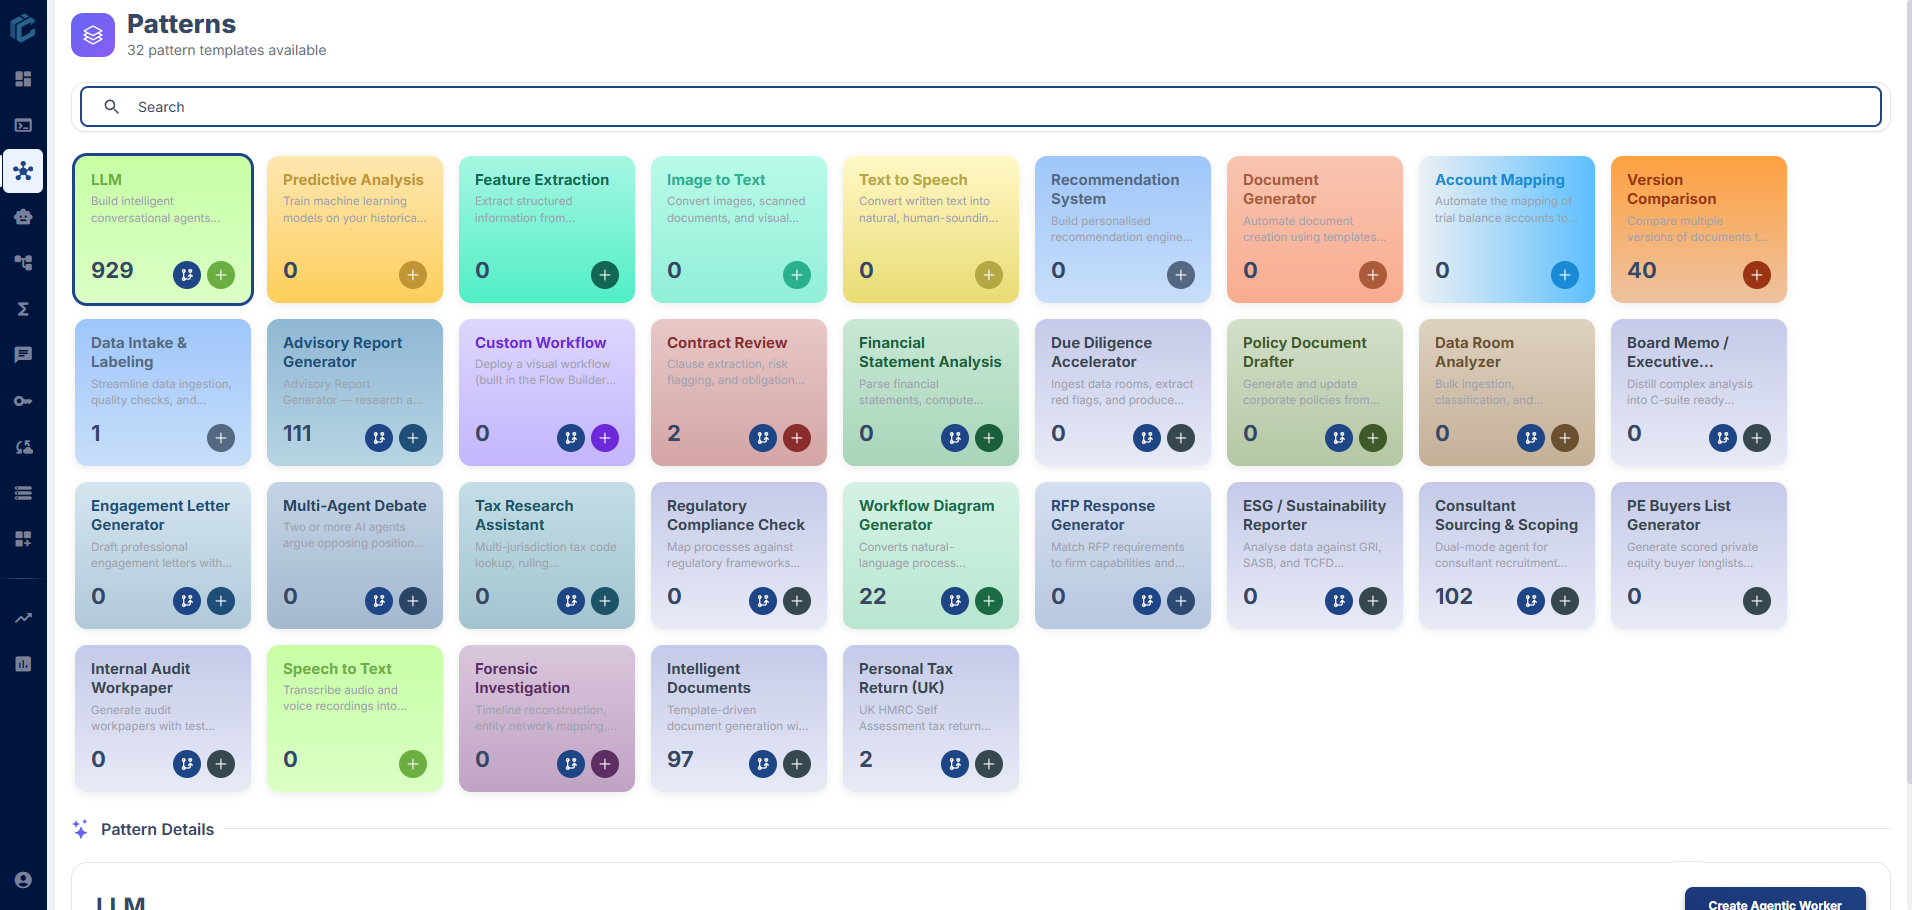
Task: Click the plus icon on Document Generator card
Action: click(1373, 275)
